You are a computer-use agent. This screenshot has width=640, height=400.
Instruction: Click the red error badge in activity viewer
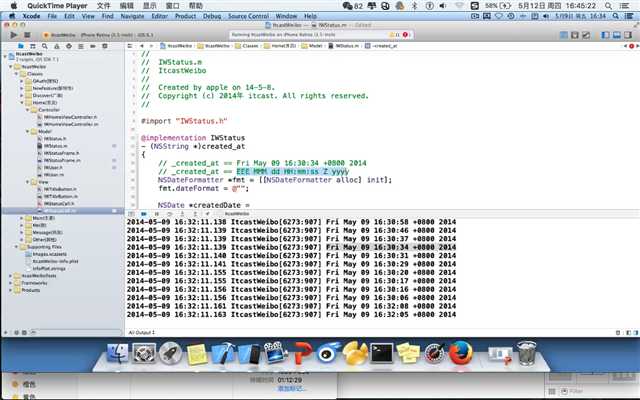[x=405, y=35]
